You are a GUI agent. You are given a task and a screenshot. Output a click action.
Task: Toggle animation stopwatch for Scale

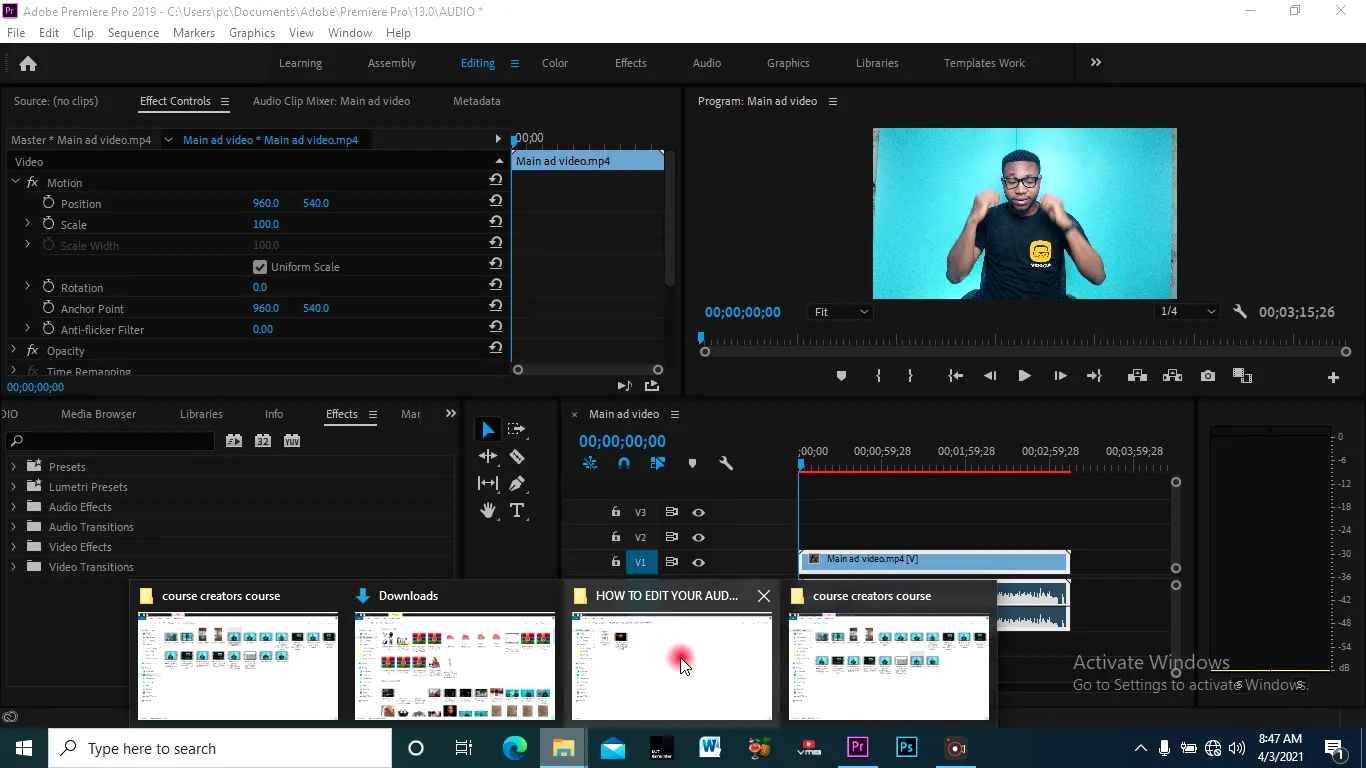[48, 224]
